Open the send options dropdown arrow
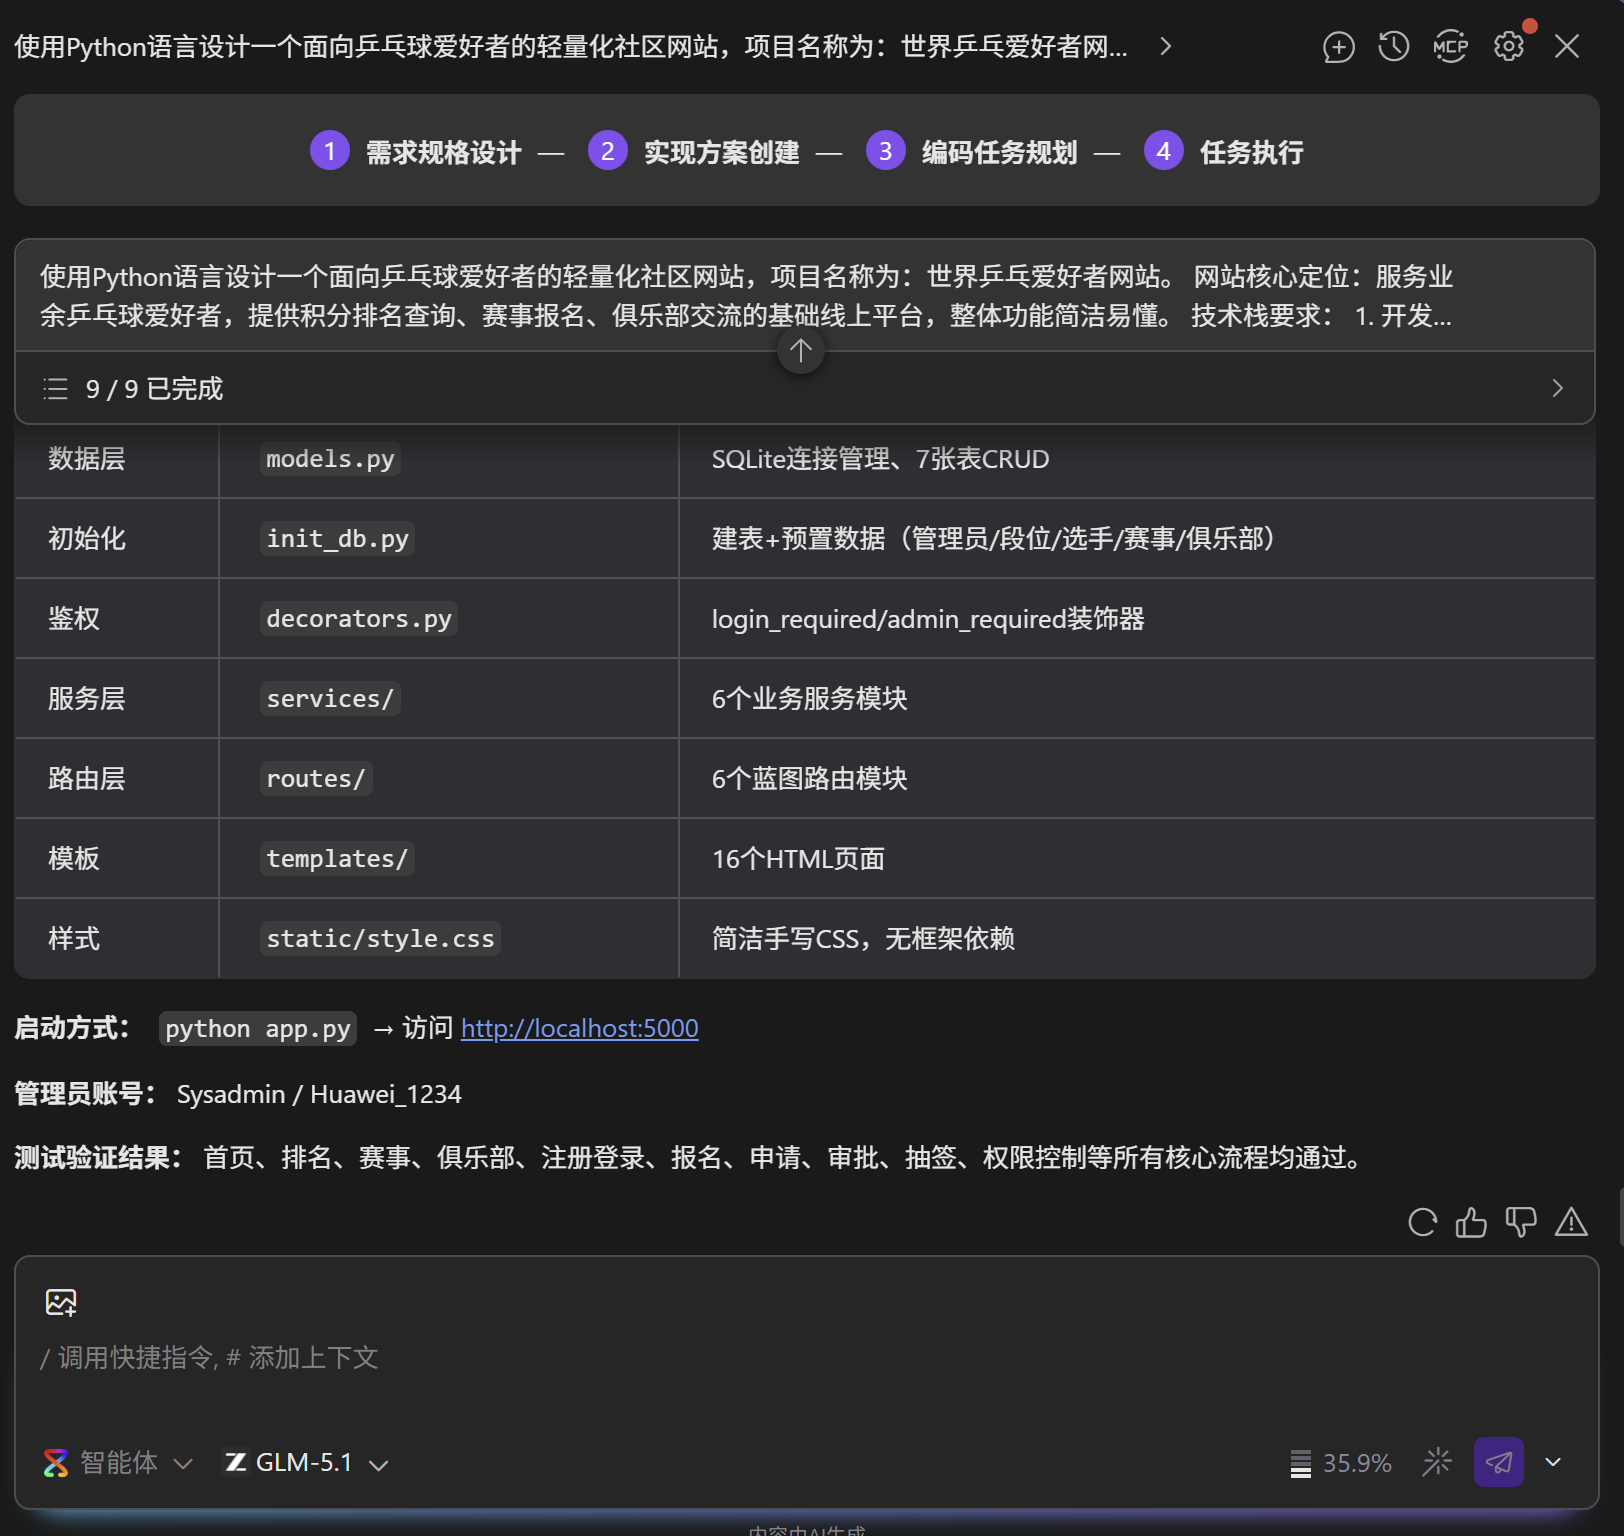The image size is (1624, 1536). coord(1553,1462)
